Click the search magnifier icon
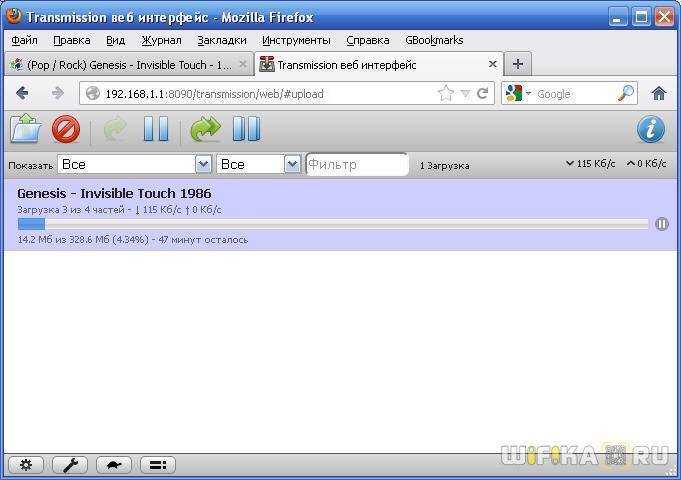The image size is (681, 480). [x=626, y=93]
